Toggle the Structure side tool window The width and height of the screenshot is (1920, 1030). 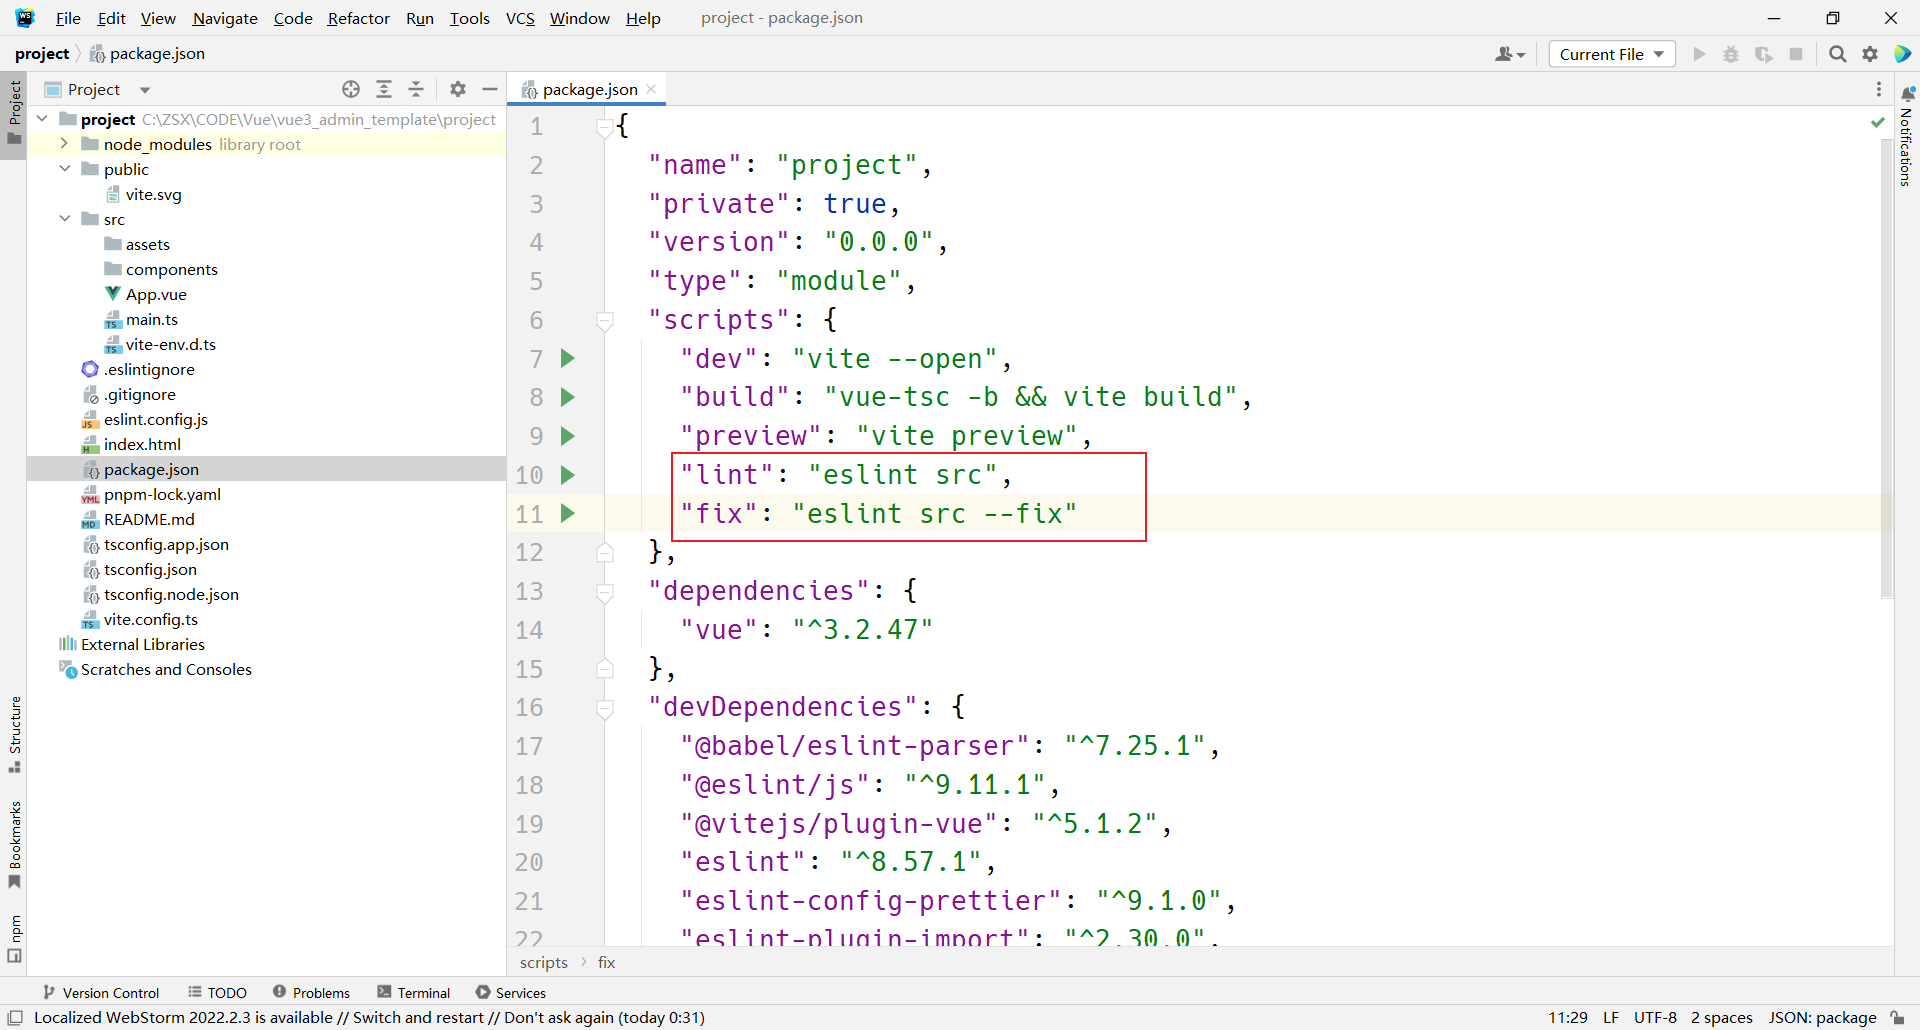point(14,735)
